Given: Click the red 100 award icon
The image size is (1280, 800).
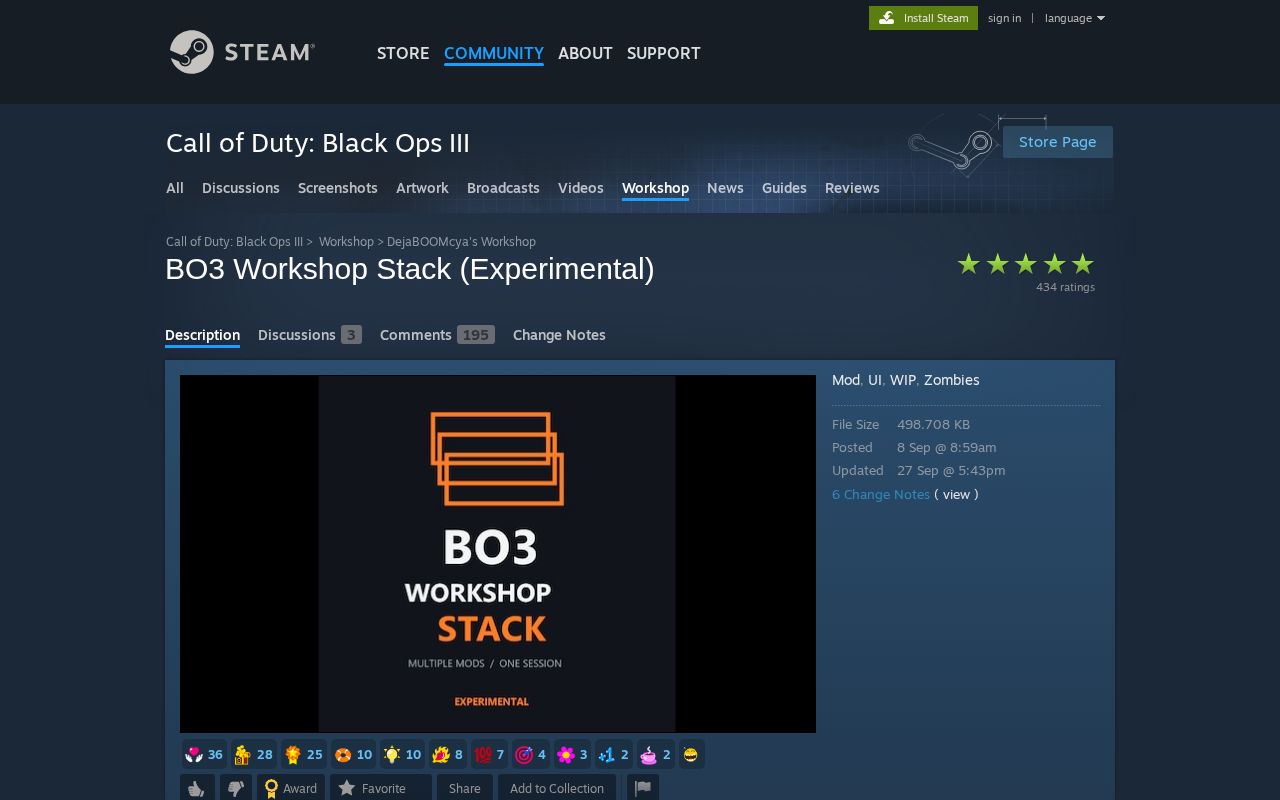Looking at the screenshot, I should click(482, 754).
